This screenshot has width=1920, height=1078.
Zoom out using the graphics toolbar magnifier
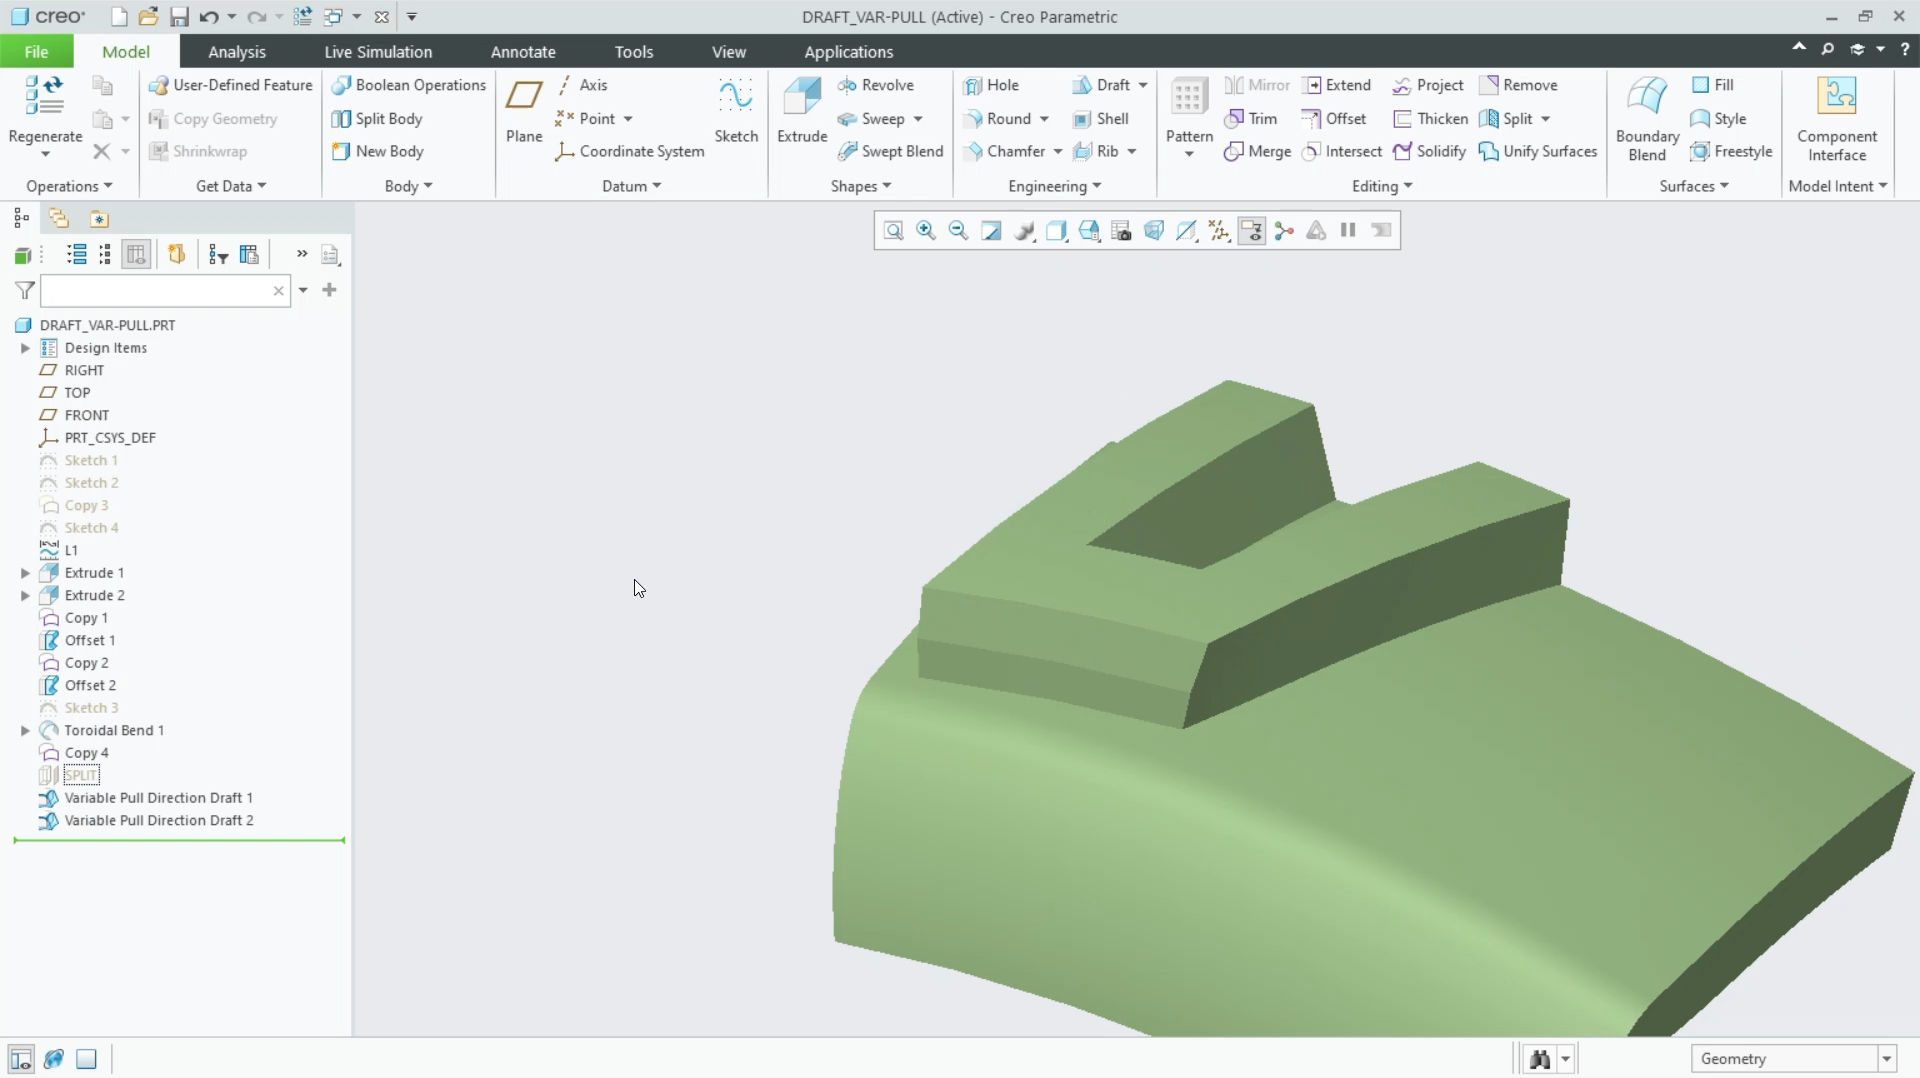(x=958, y=231)
